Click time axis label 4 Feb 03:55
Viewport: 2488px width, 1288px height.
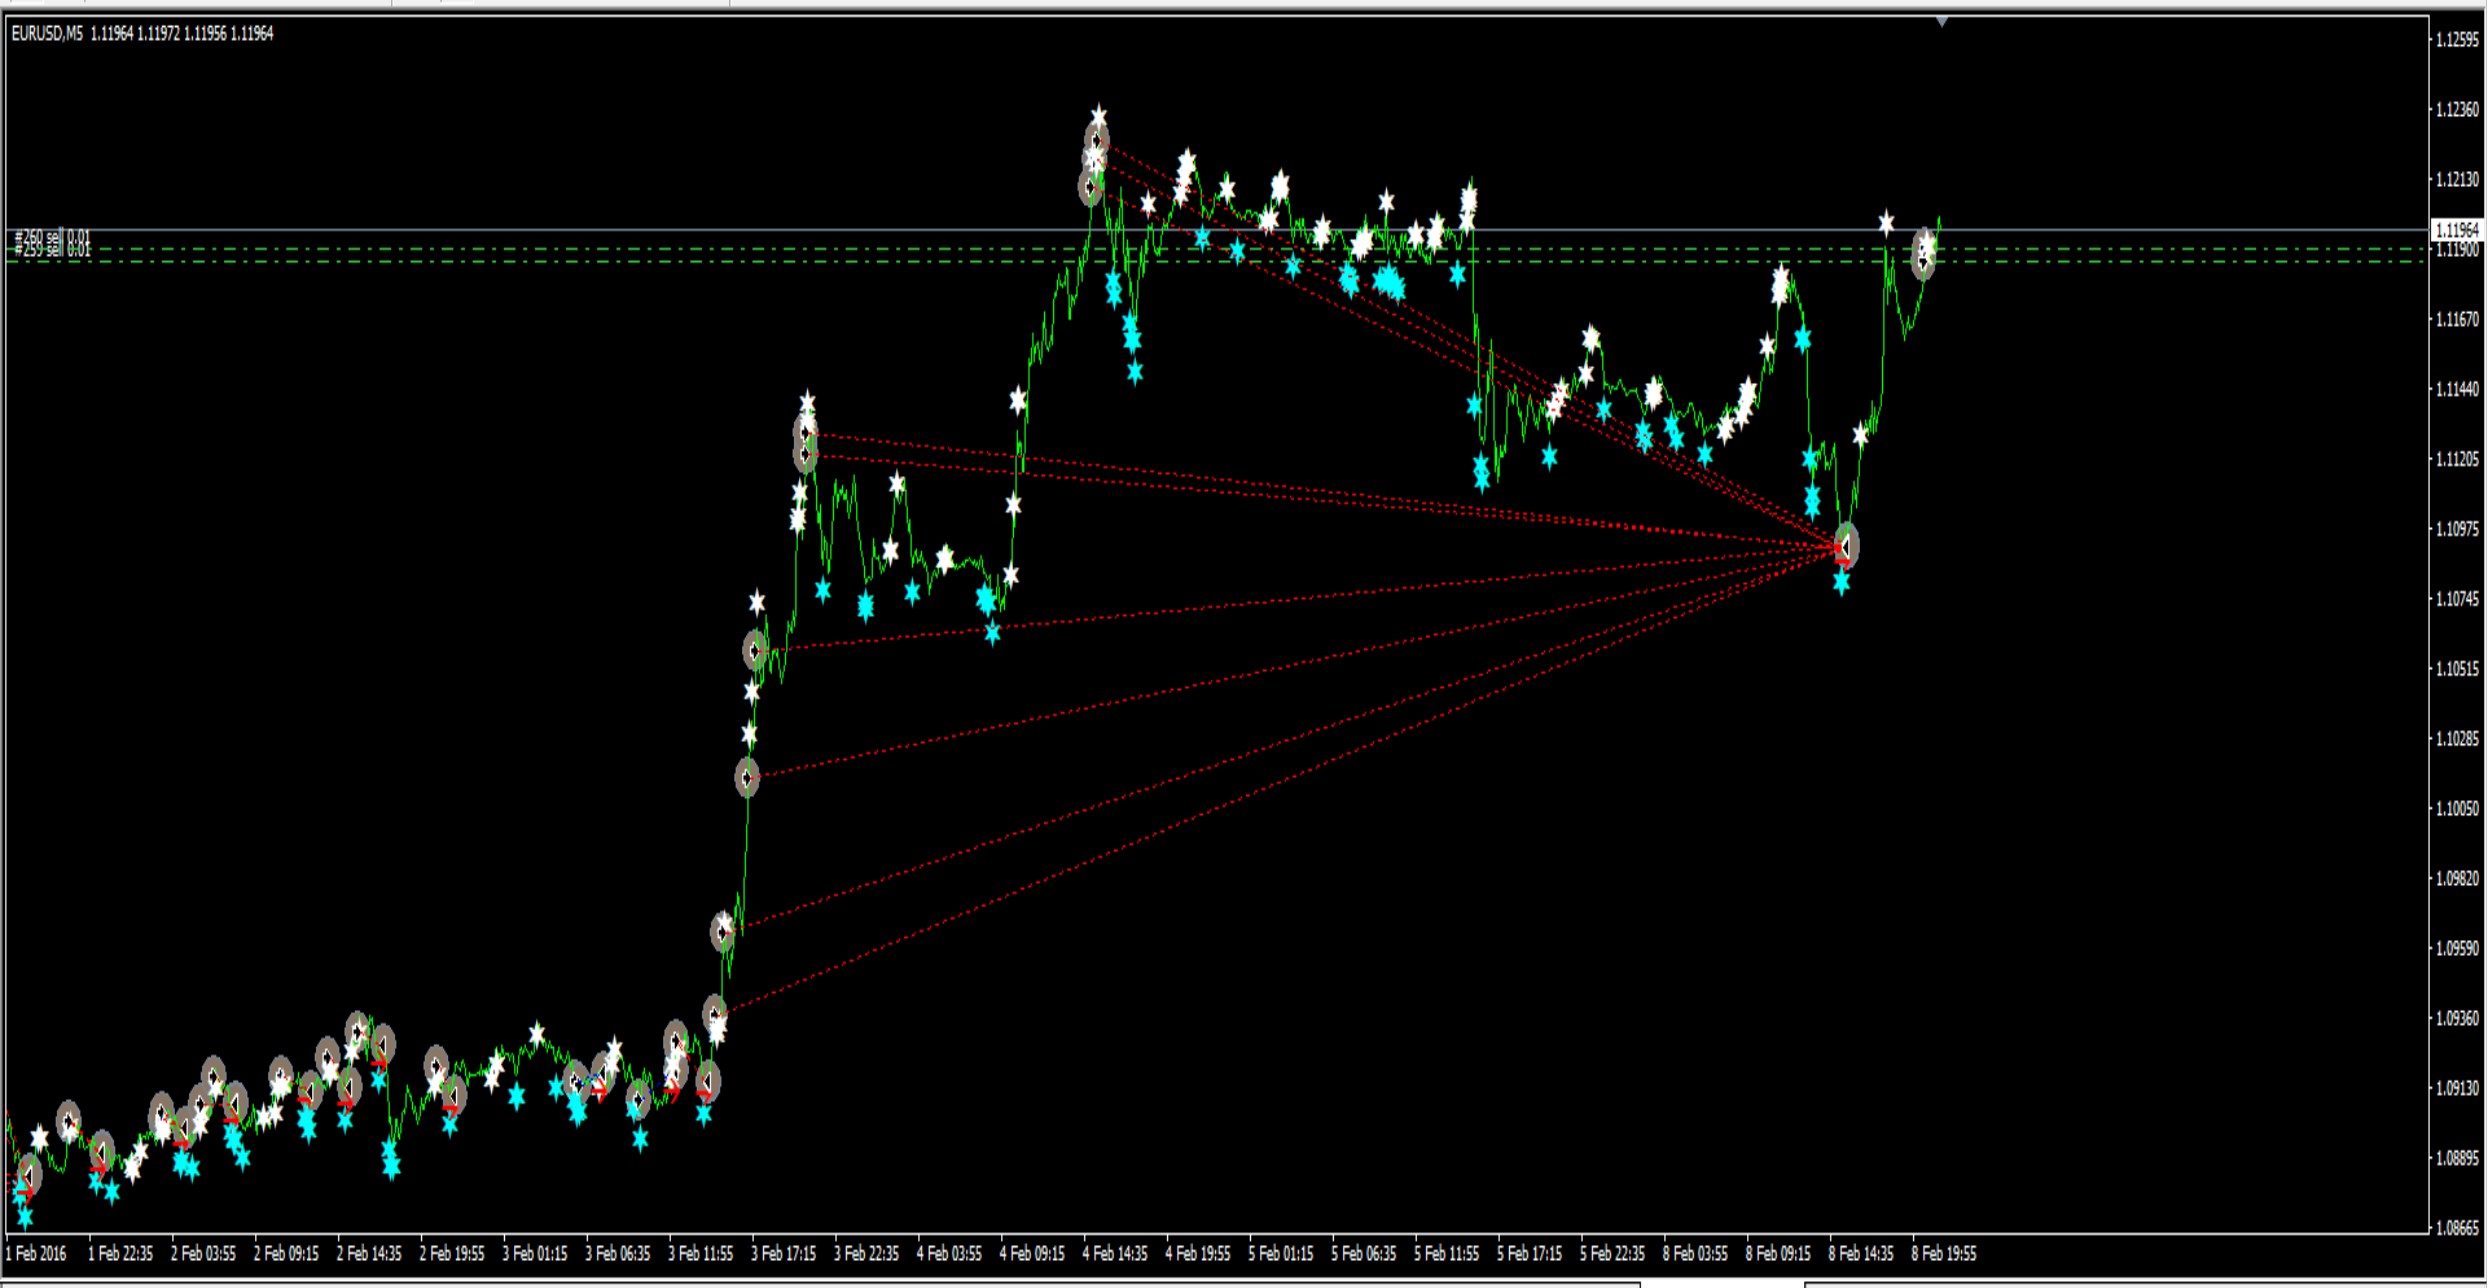tap(950, 1254)
